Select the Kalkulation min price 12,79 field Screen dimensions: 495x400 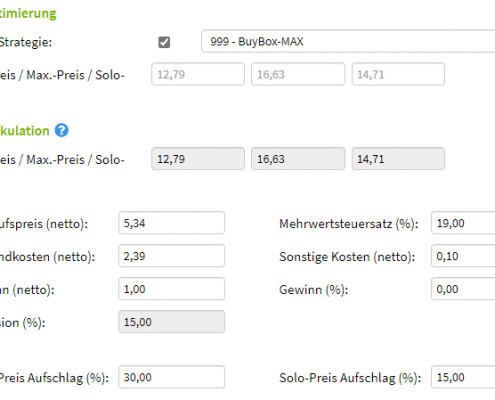click(x=198, y=159)
